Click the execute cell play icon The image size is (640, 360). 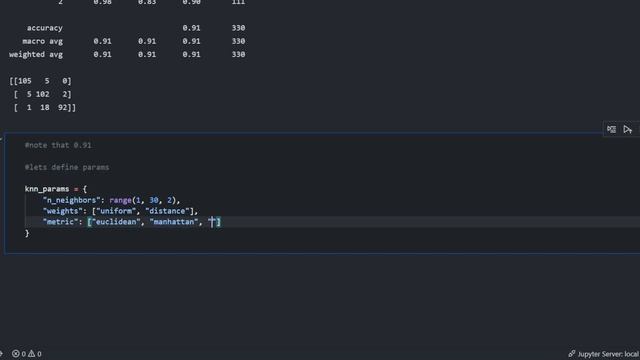(627, 129)
